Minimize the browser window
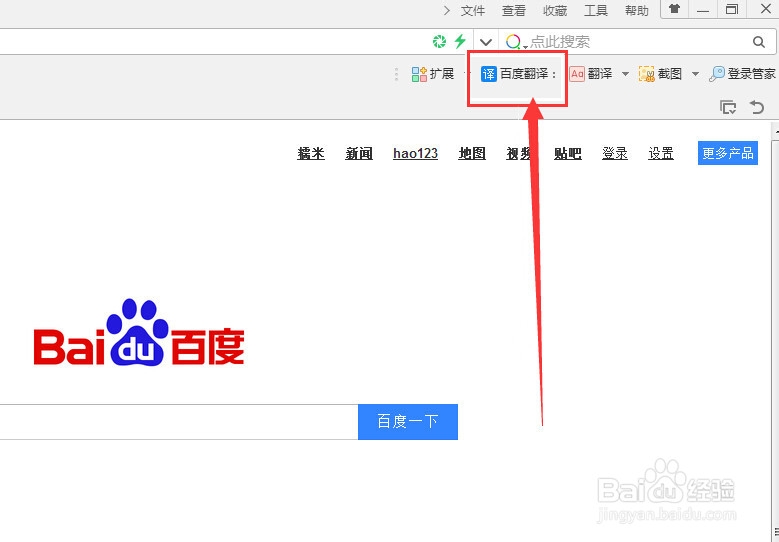Image resolution: width=779 pixels, height=542 pixels. (702, 10)
